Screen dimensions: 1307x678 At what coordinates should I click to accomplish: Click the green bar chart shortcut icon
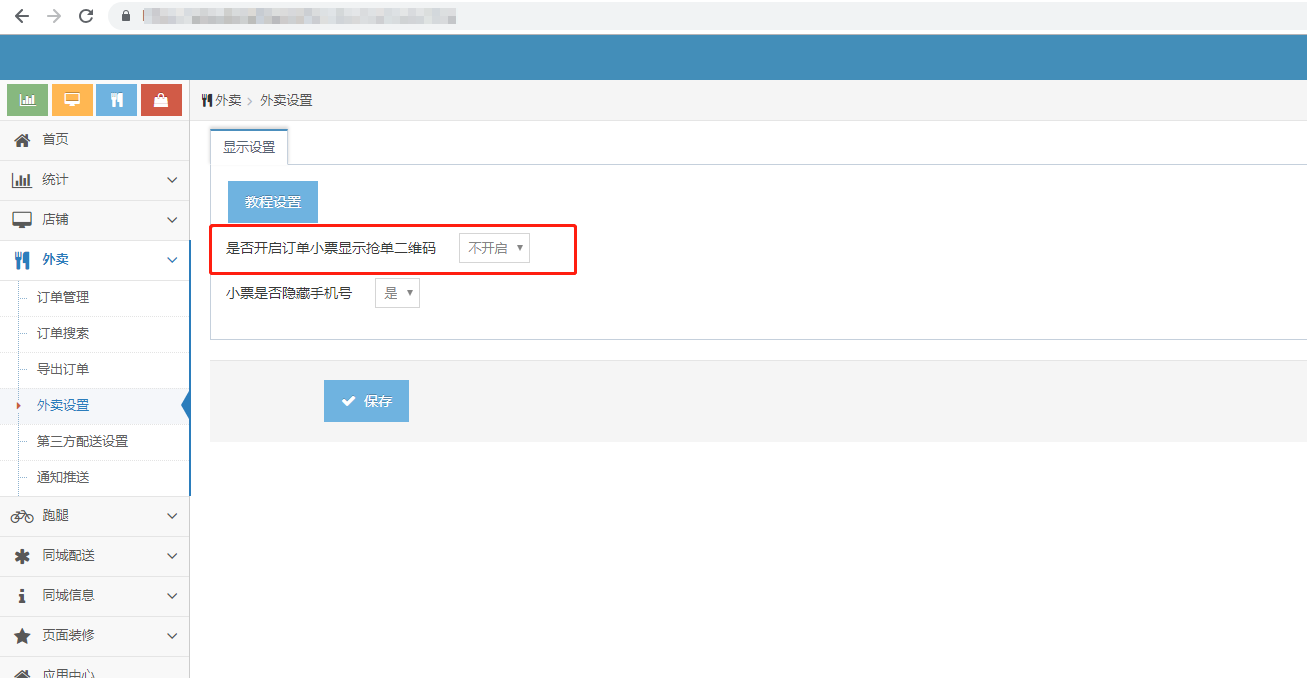tap(28, 100)
